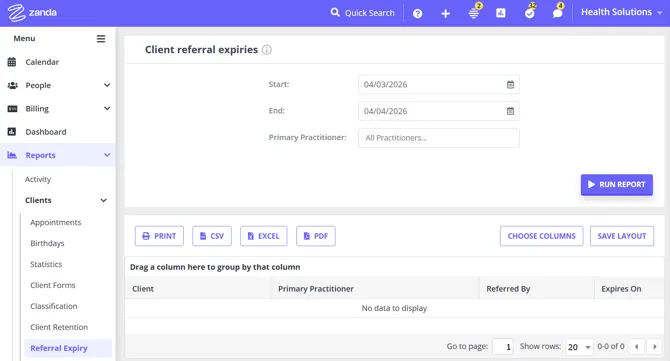Click the Go to page input
Image resolution: width=670 pixels, height=361 pixels.
[502, 347]
